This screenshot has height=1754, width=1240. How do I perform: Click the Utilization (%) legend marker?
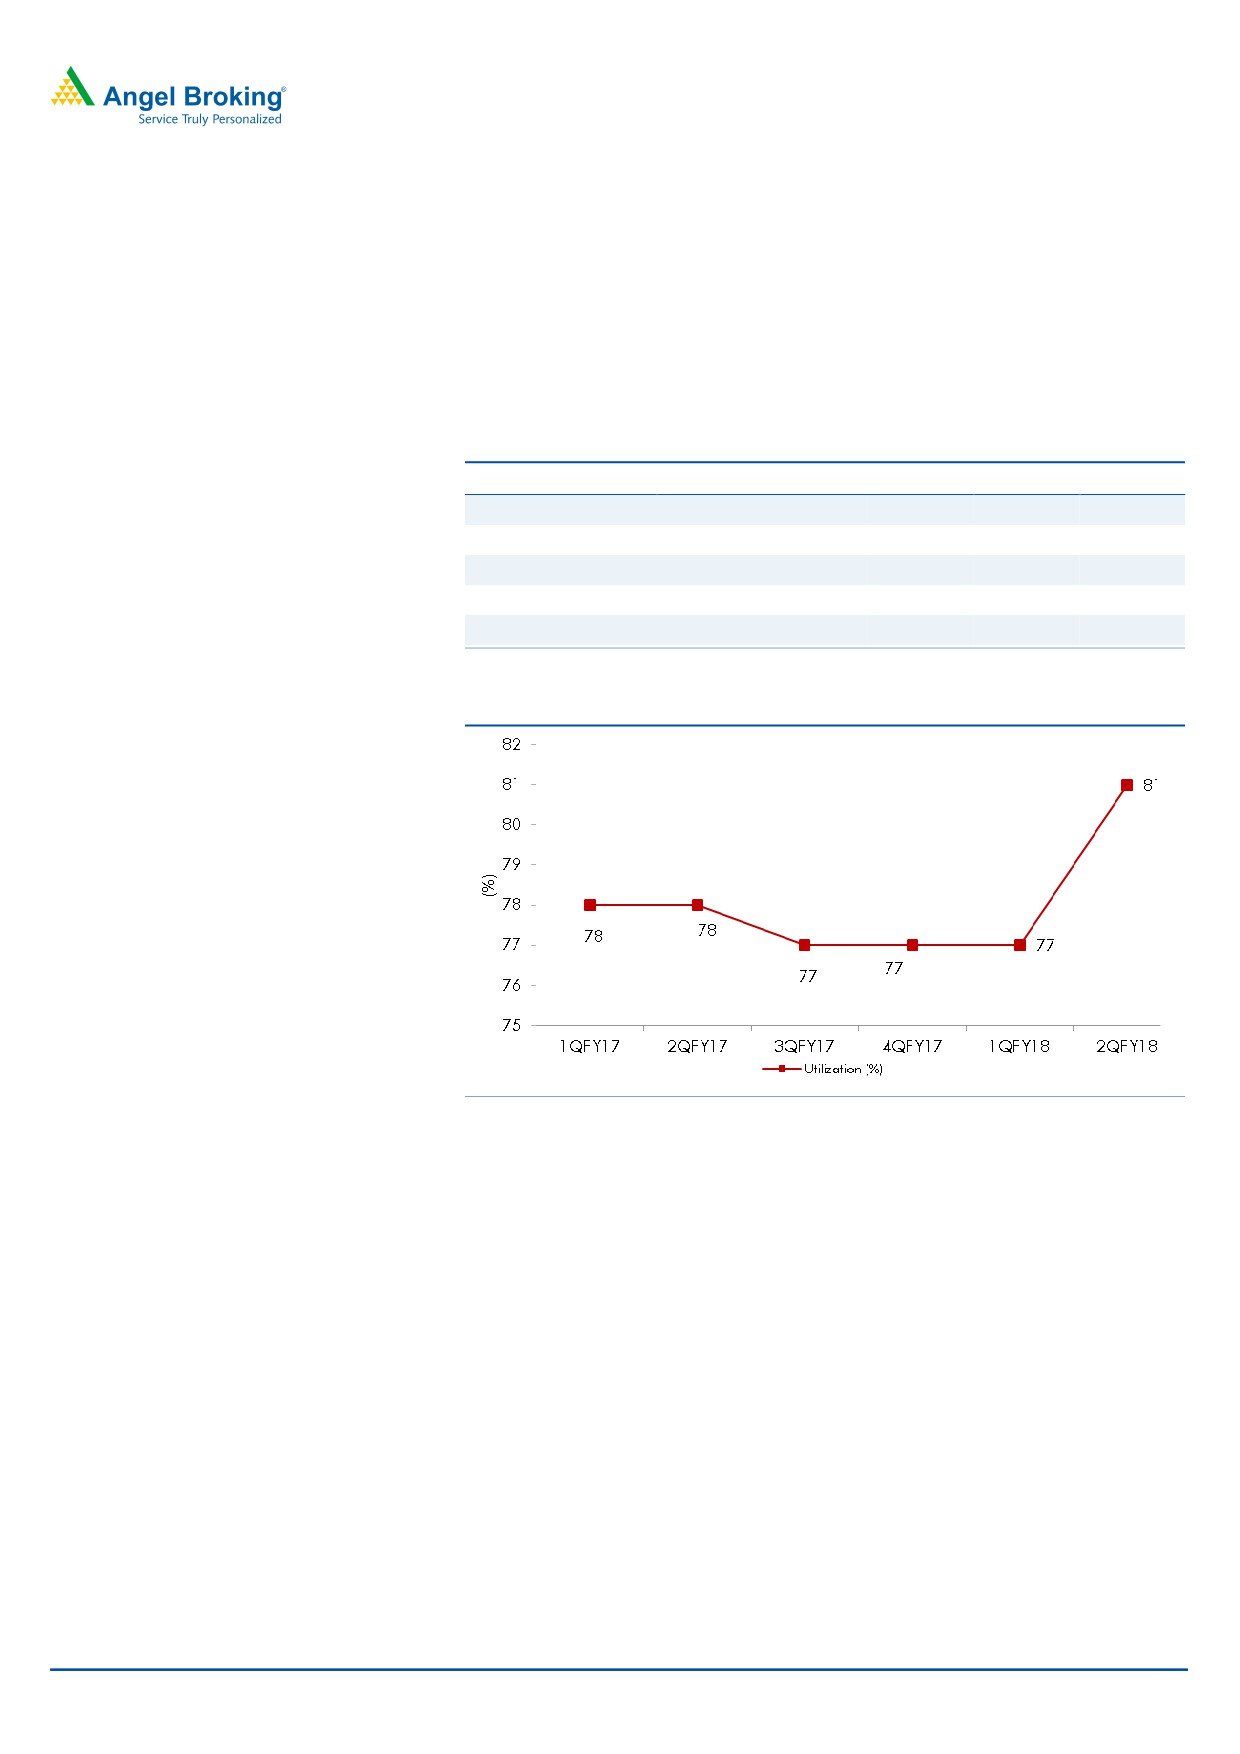coord(781,1069)
